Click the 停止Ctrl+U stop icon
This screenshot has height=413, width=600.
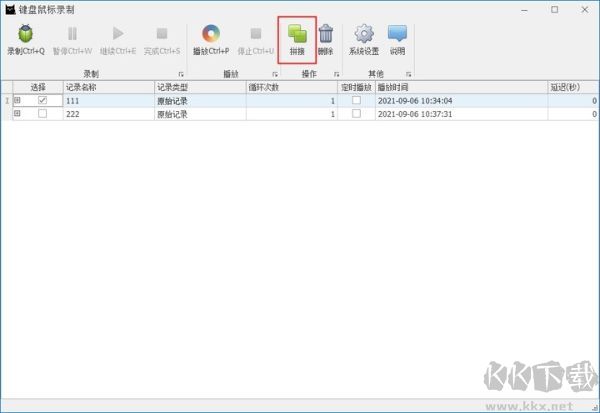pyautogui.click(x=256, y=34)
